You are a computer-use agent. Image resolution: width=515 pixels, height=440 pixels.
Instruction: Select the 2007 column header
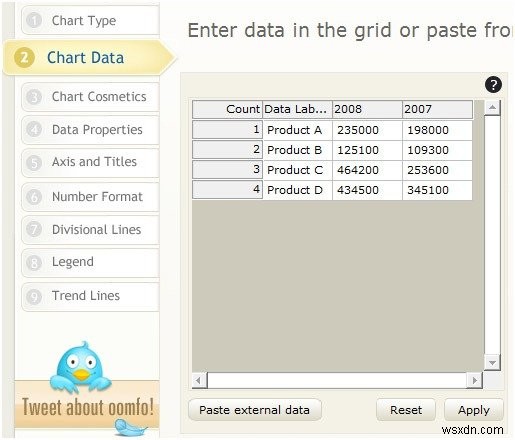(437, 109)
